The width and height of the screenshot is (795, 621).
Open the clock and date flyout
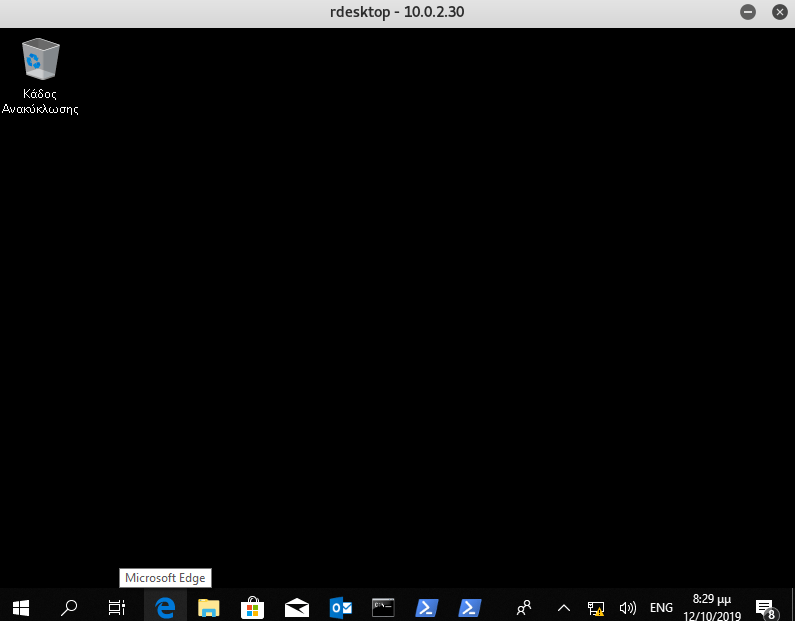coord(712,607)
